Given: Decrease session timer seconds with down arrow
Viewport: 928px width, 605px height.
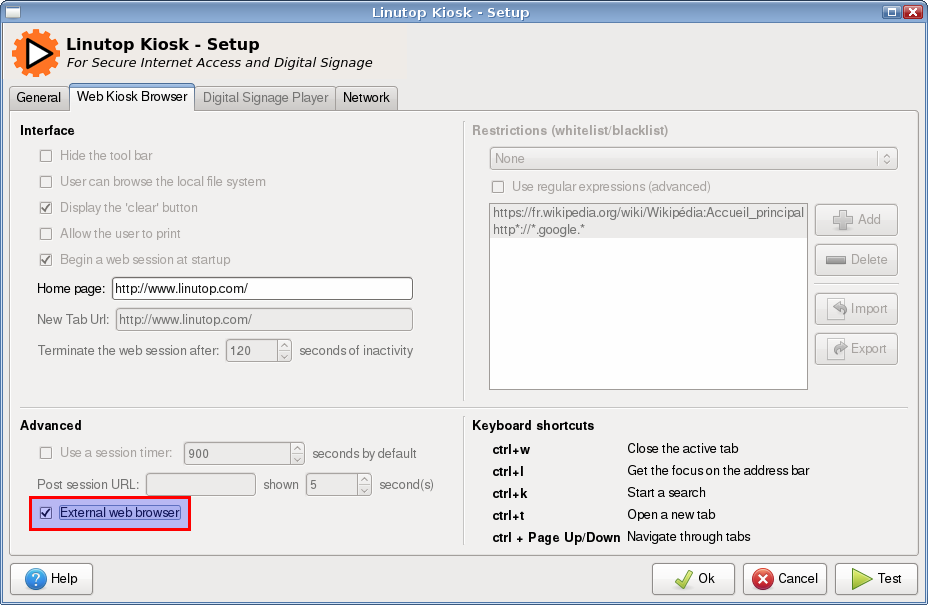Looking at the screenshot, I should click(298, 459).
